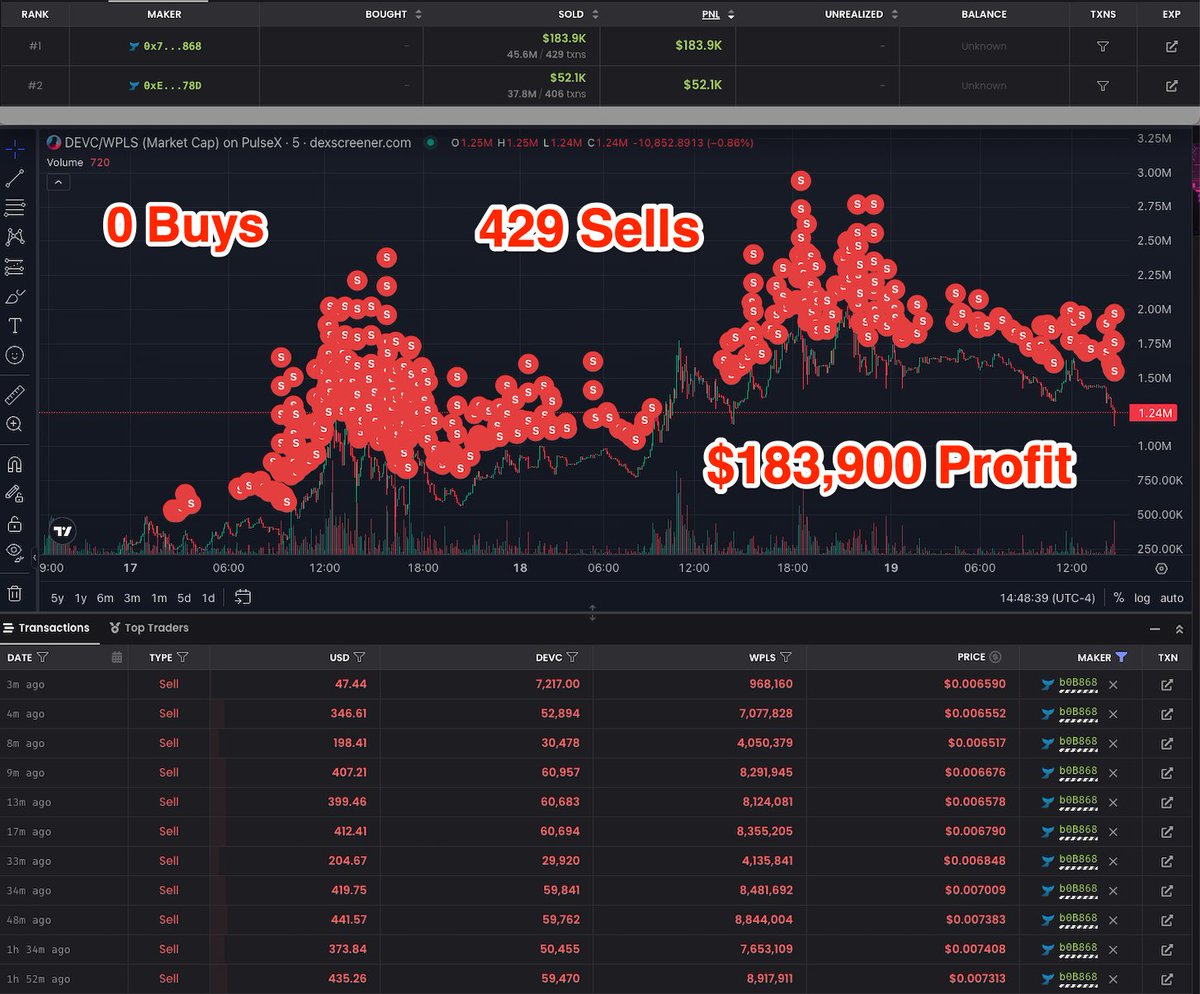Sort top table by PNL column
The width and height of the screenshot is (1200, 994).
(x=730, y=15)
